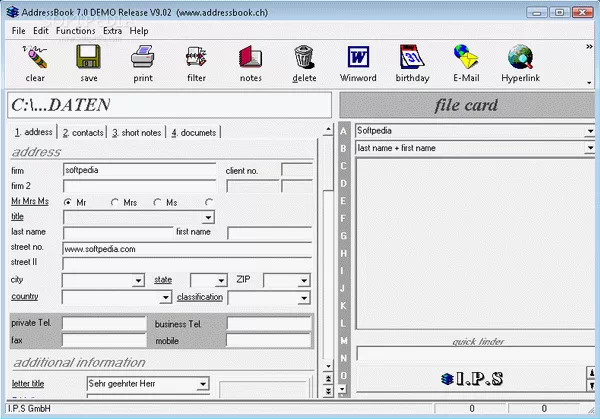The image size is (600, 419).
Task: Delete the entry via trash can icon
Action: [304, 57]
